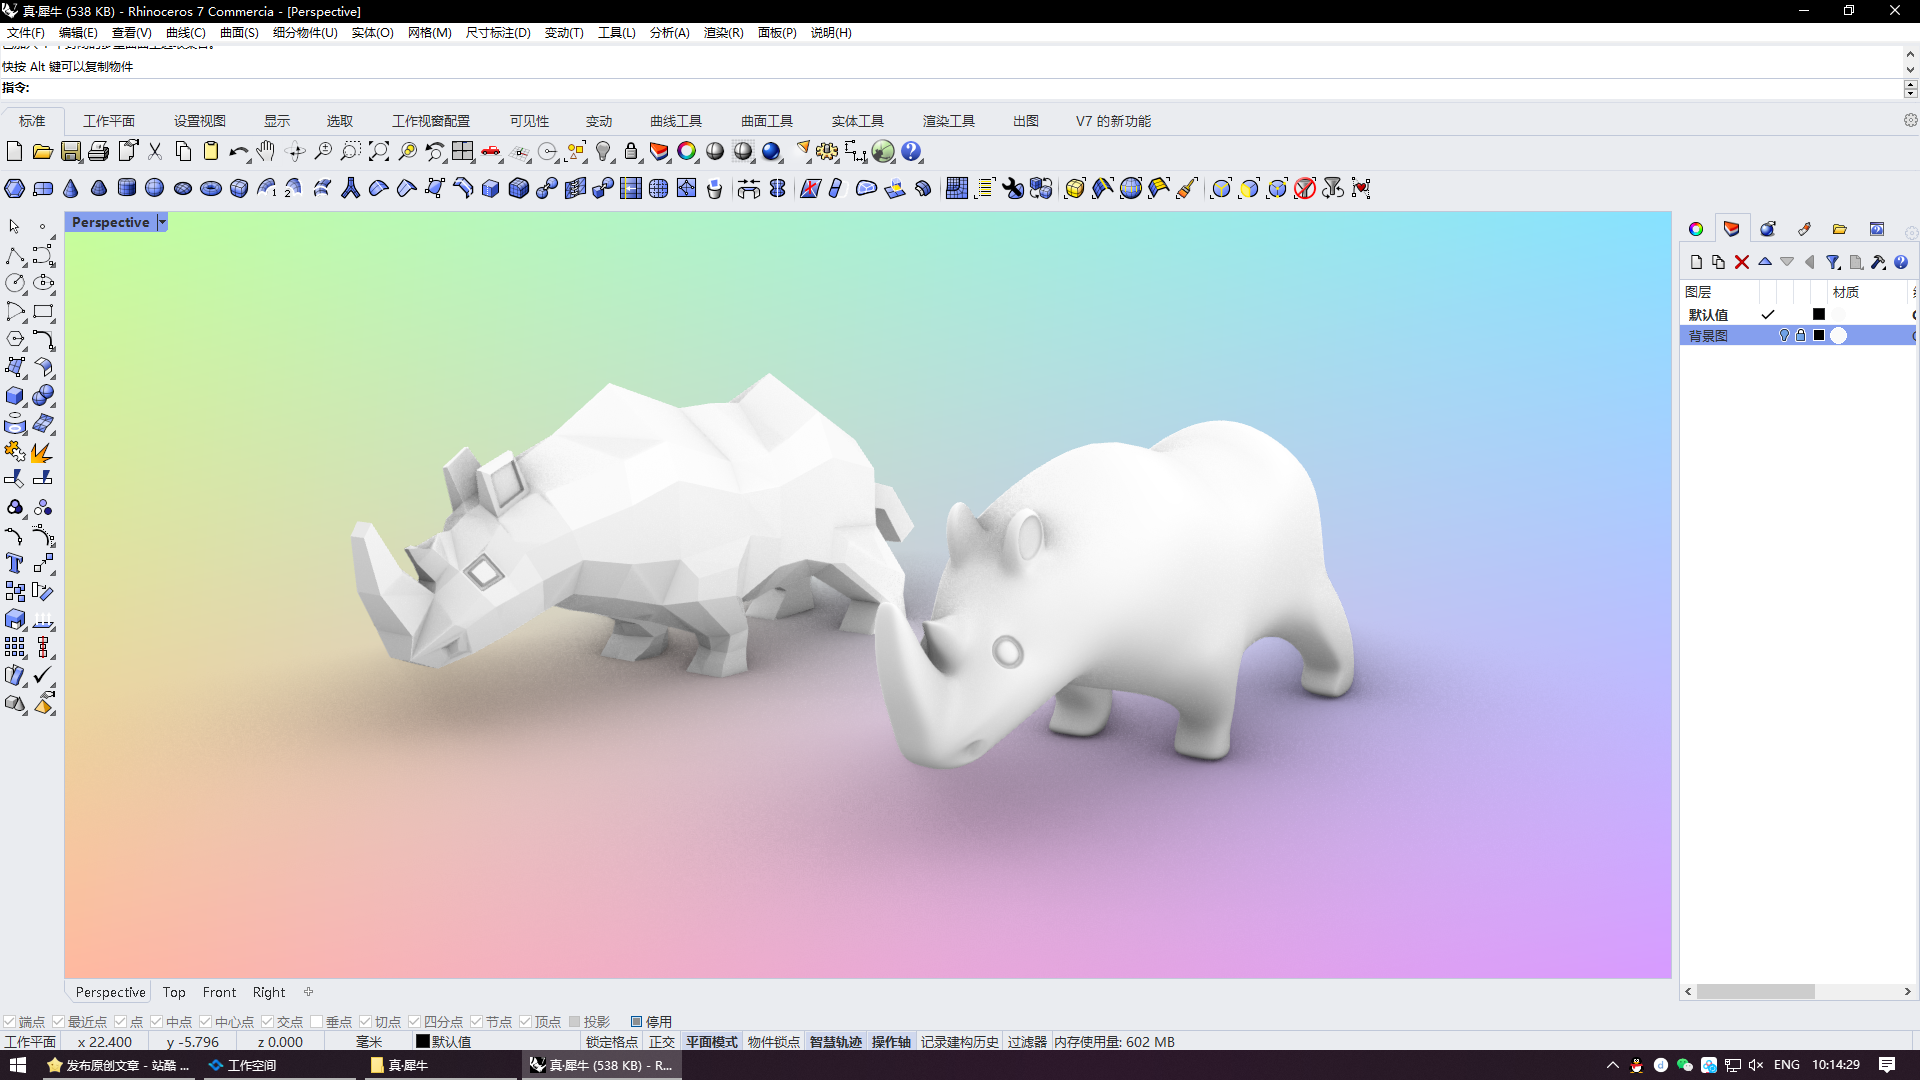Enable the 端点 osnap checkbox

[x=10, y=1022]
